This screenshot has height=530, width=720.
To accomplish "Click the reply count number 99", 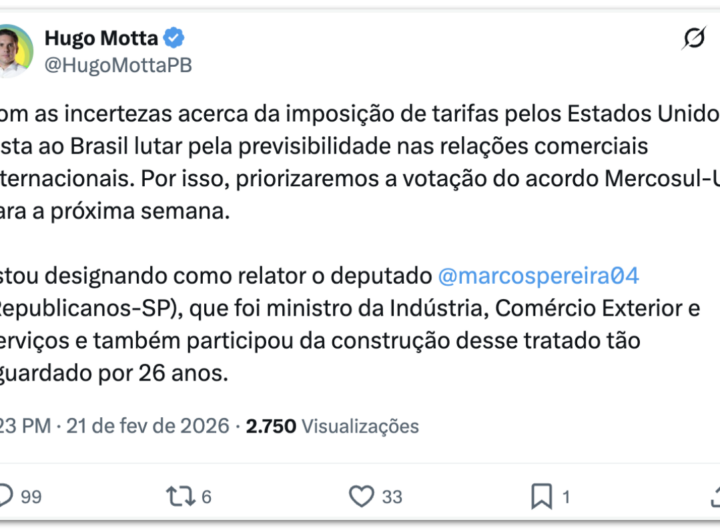I will point(31,496).
